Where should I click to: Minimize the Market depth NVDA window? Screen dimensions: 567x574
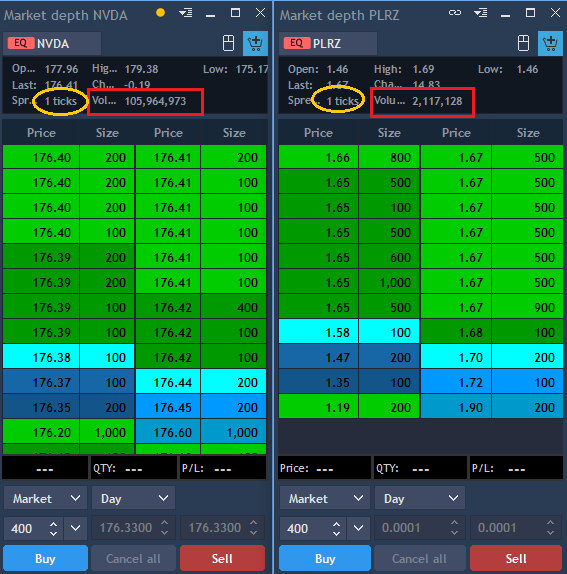pos(210,15)
